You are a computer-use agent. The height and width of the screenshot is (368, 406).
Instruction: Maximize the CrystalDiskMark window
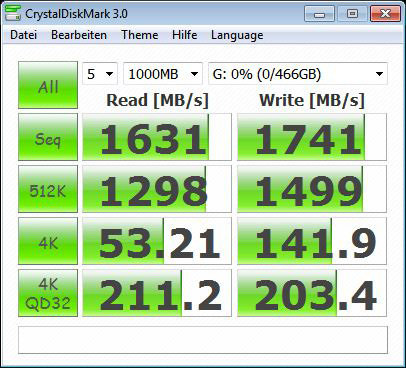coord(352,14)
